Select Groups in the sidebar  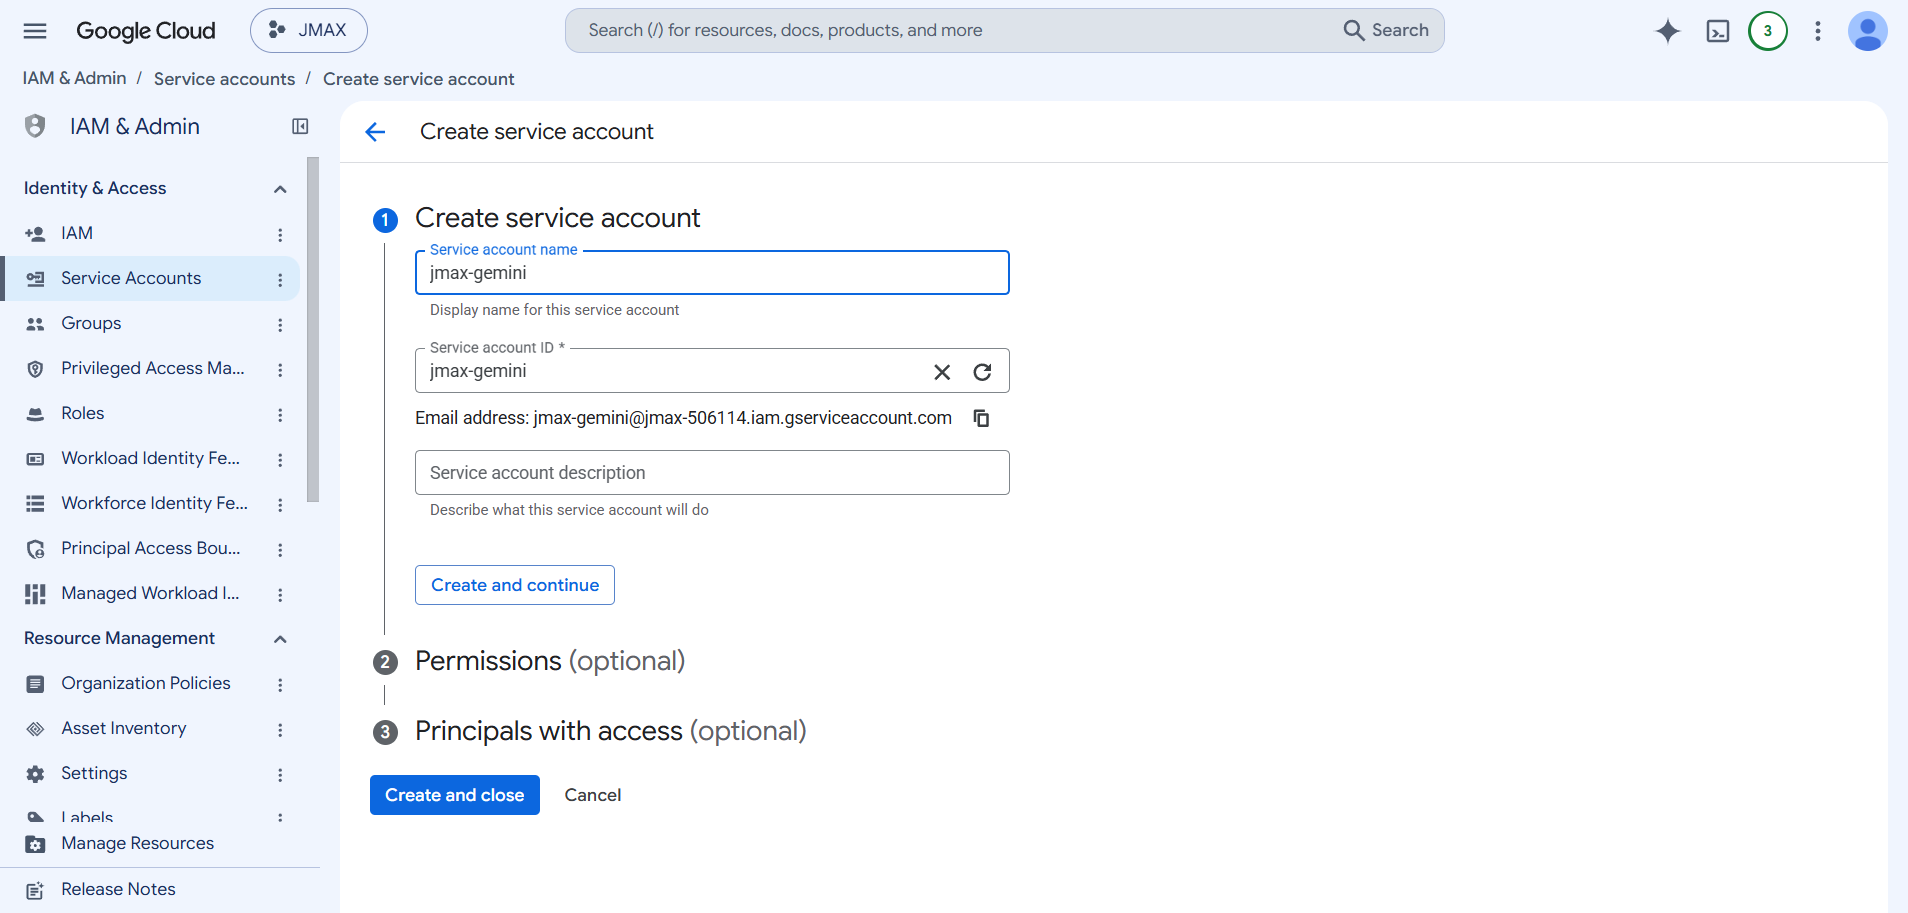point(91,323)
